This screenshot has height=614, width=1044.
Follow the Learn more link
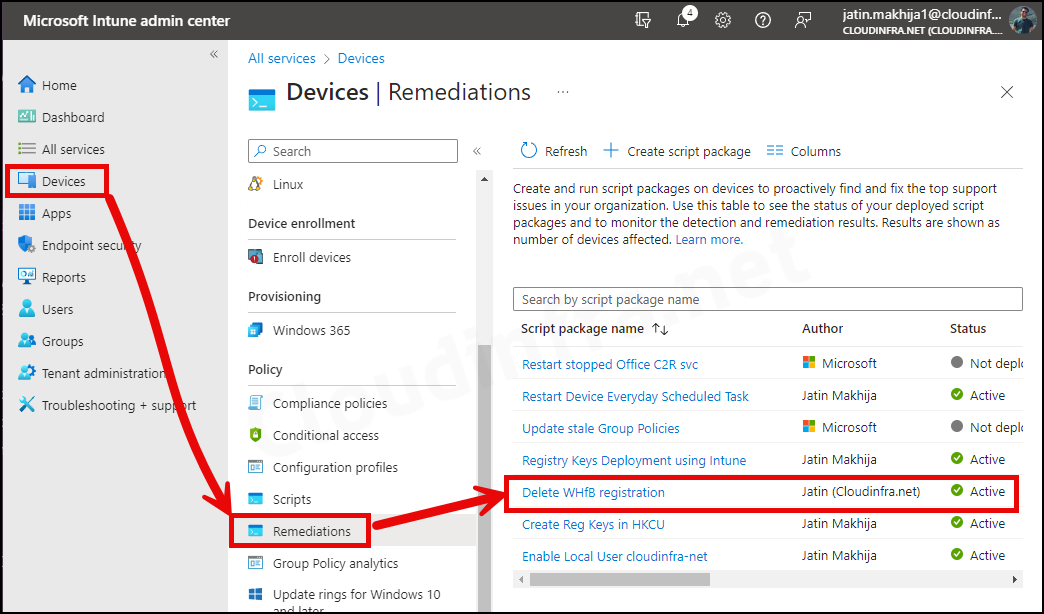(709, 239)
